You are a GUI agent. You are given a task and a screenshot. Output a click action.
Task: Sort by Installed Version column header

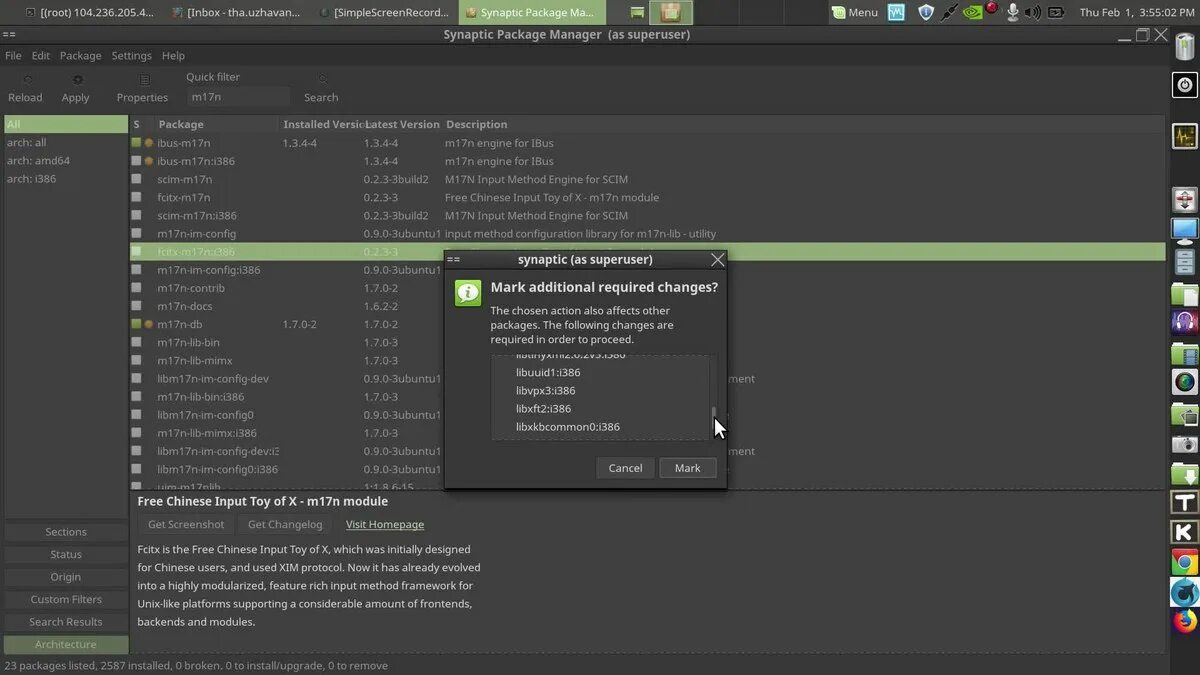[321, 124]
